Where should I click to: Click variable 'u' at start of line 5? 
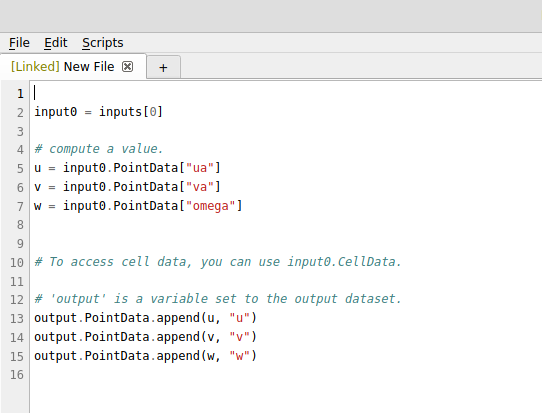(x=38, y=168)
